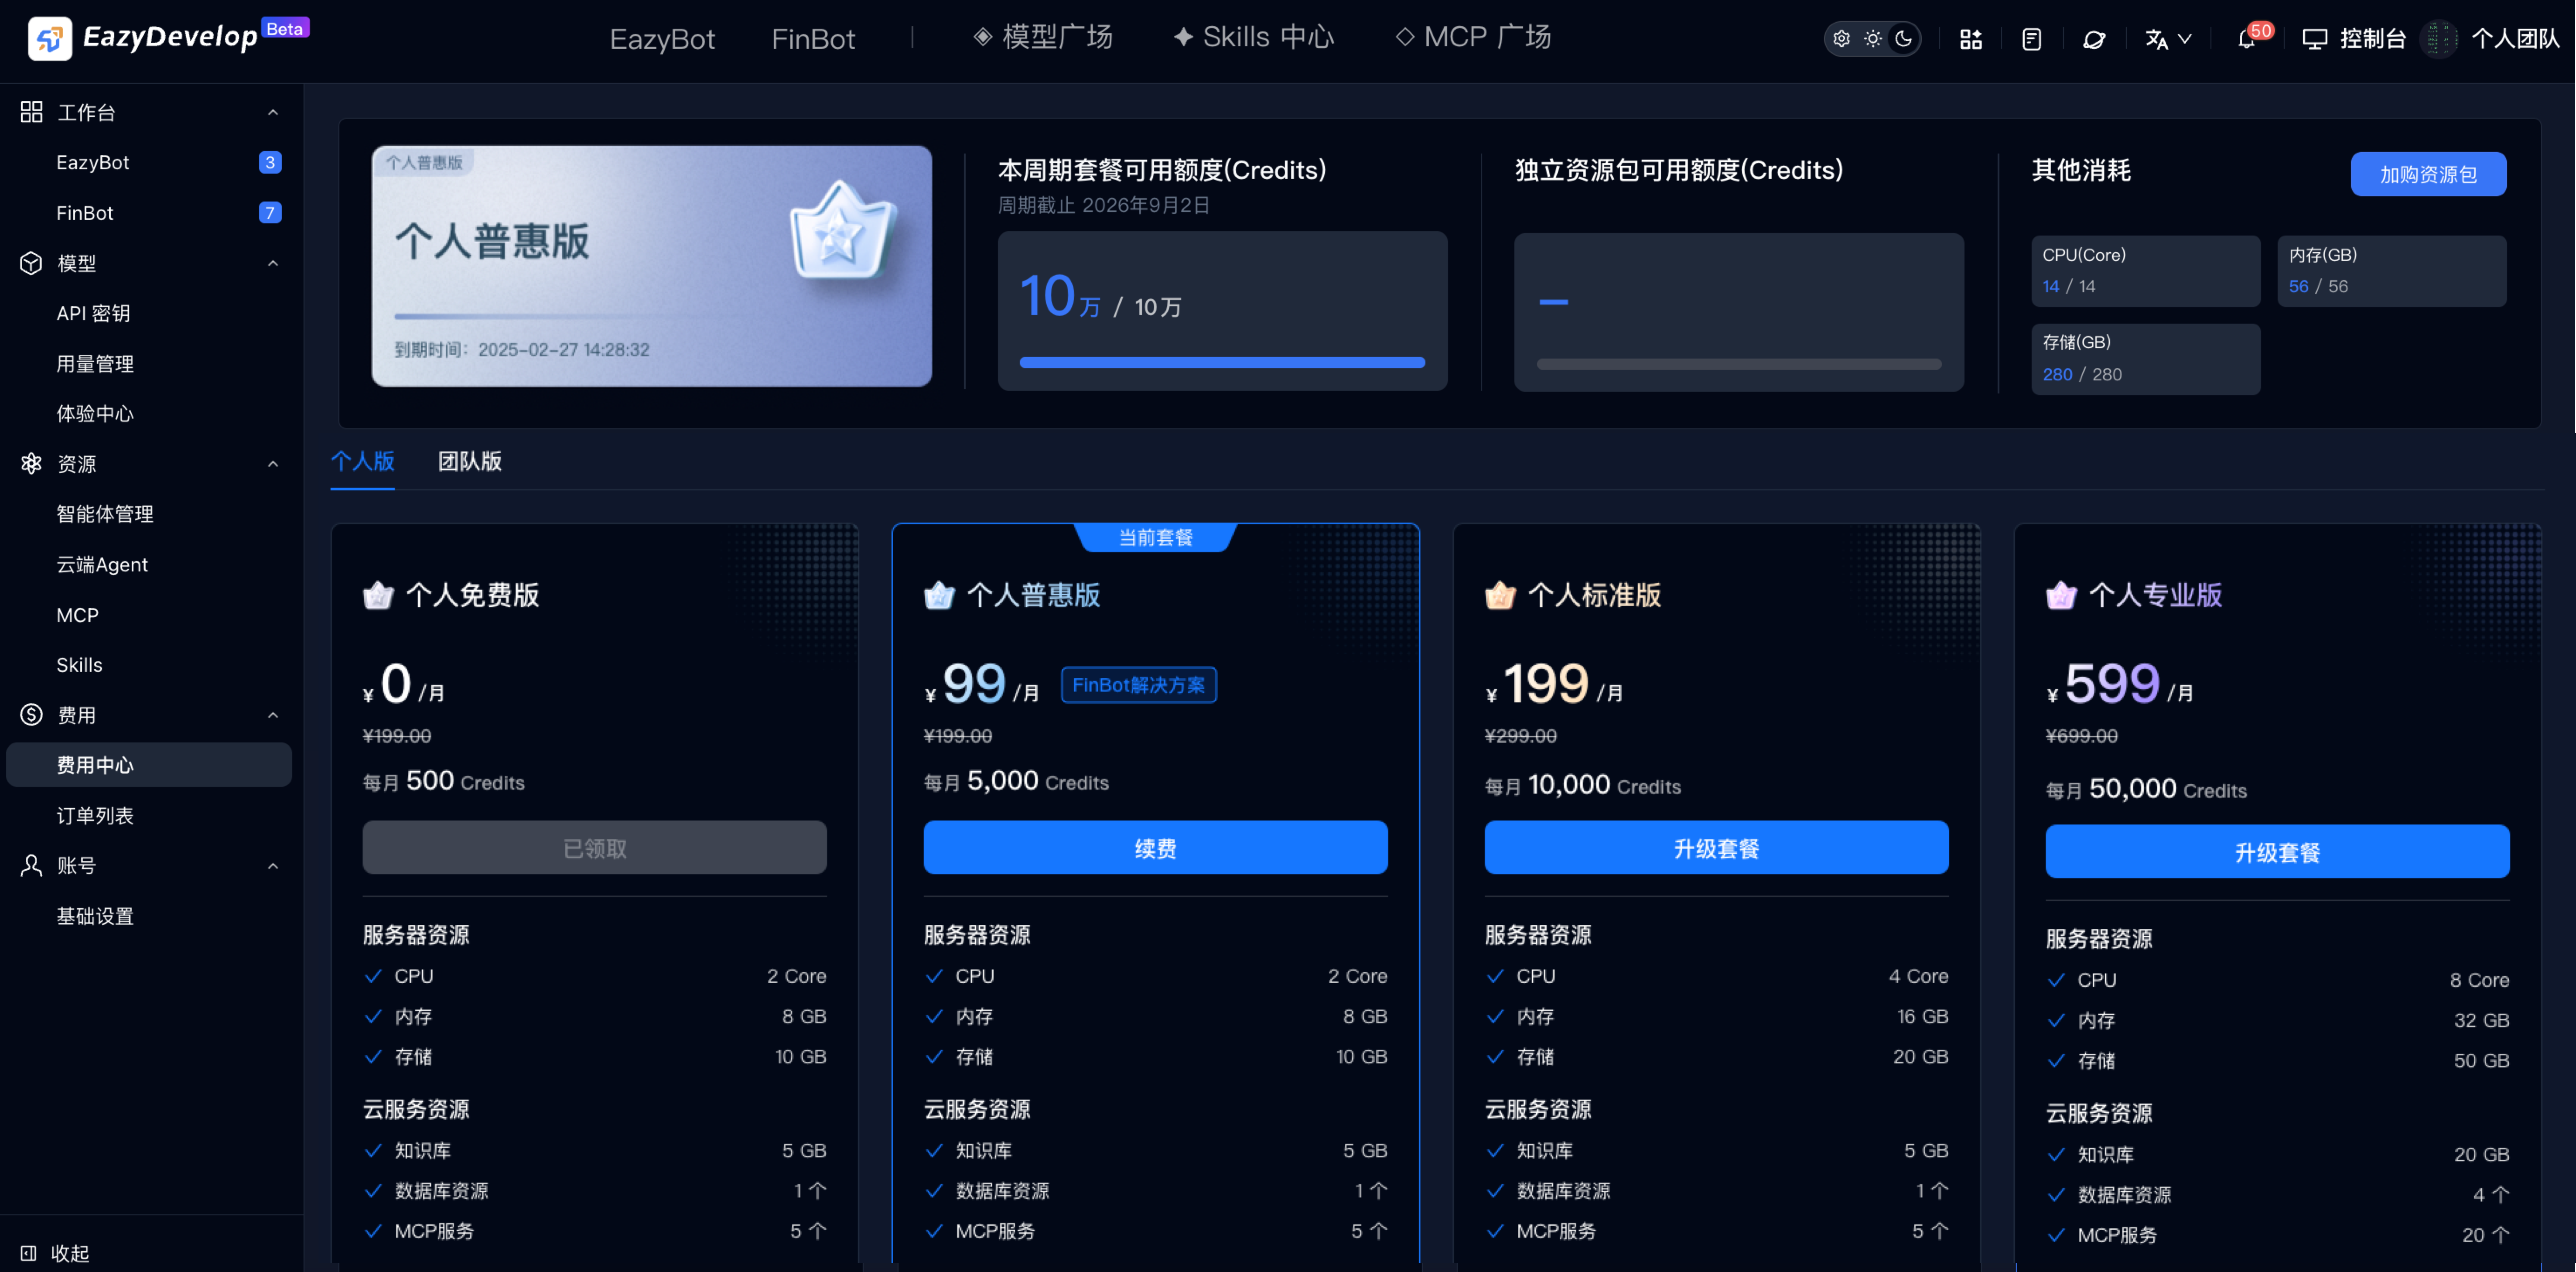
Task: Click the 续费 renew button
Action: 1155,848
